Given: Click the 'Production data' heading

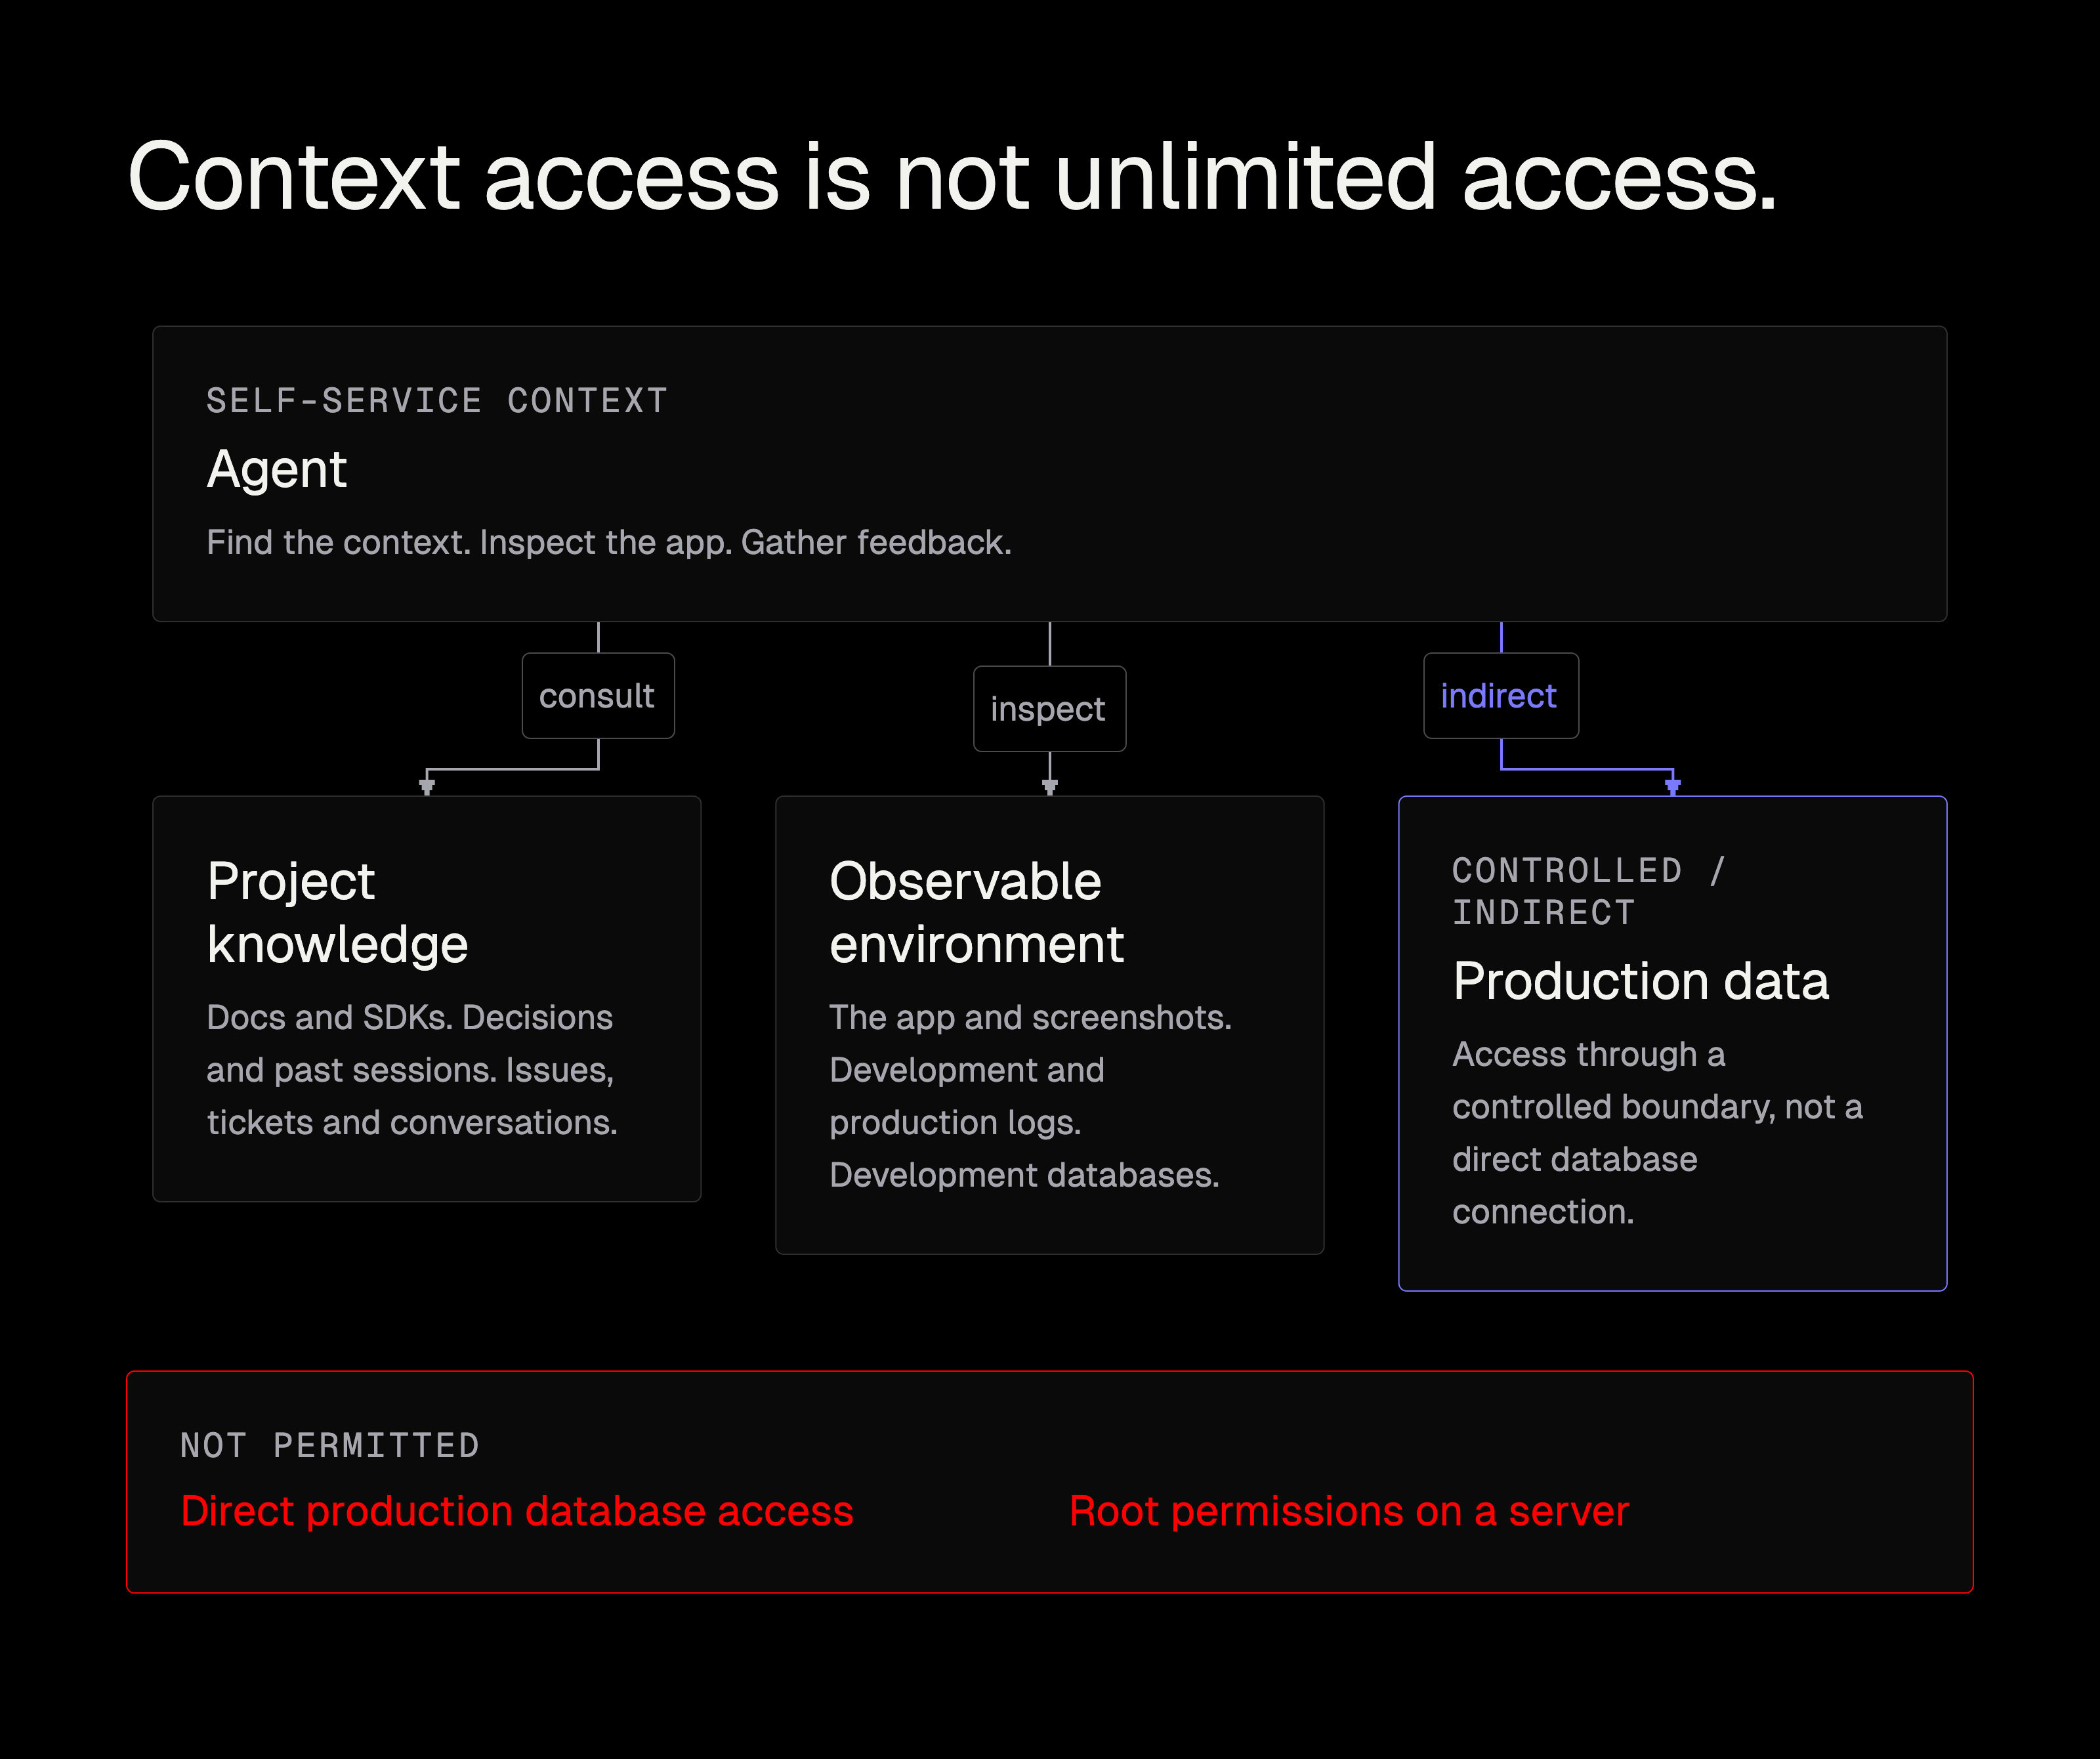Looking at the screenshot, I should [1640, 981].
